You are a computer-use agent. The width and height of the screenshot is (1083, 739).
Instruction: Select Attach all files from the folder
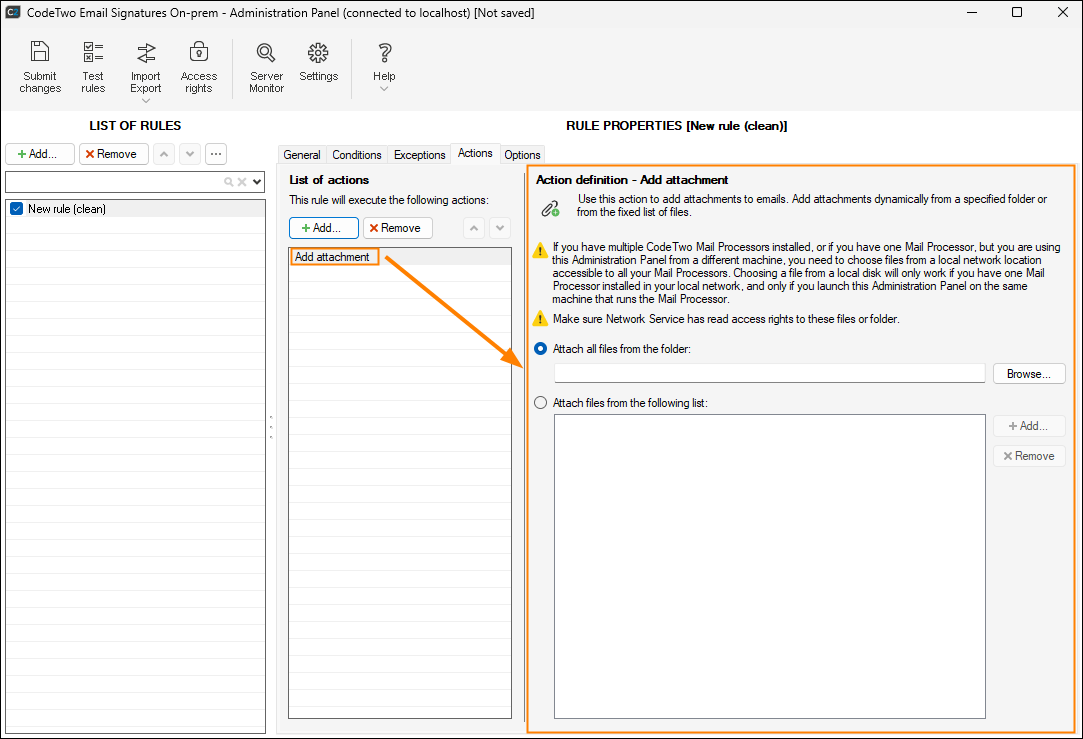tap(541, 349)
